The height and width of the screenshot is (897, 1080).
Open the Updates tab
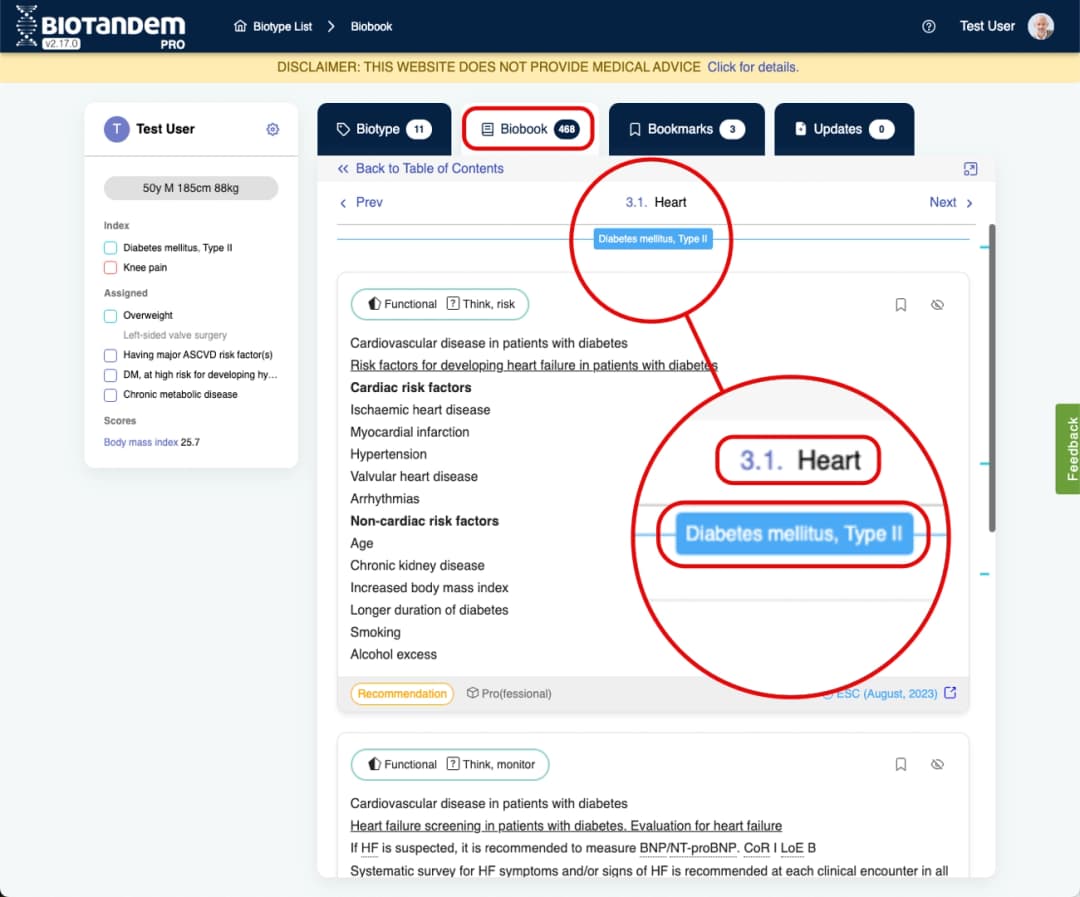(843, 129)
